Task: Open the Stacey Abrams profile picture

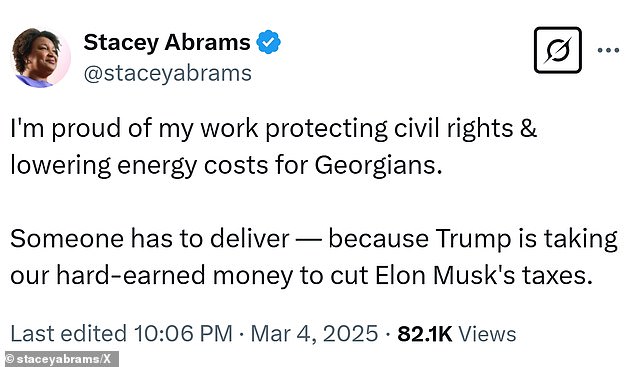Action: 40,57
